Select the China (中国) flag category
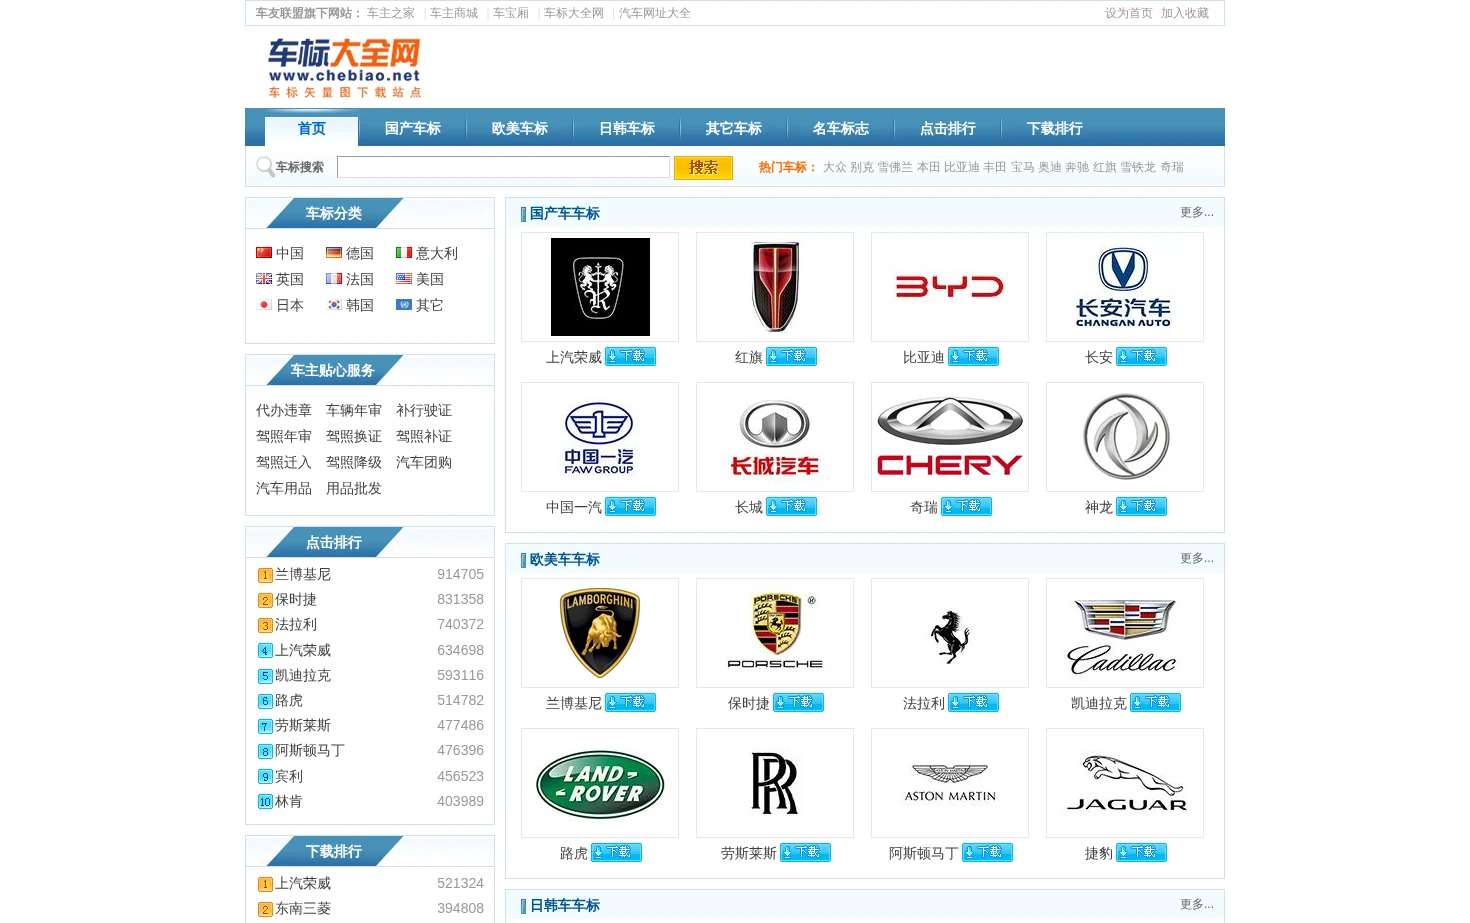 pos(280,253)
